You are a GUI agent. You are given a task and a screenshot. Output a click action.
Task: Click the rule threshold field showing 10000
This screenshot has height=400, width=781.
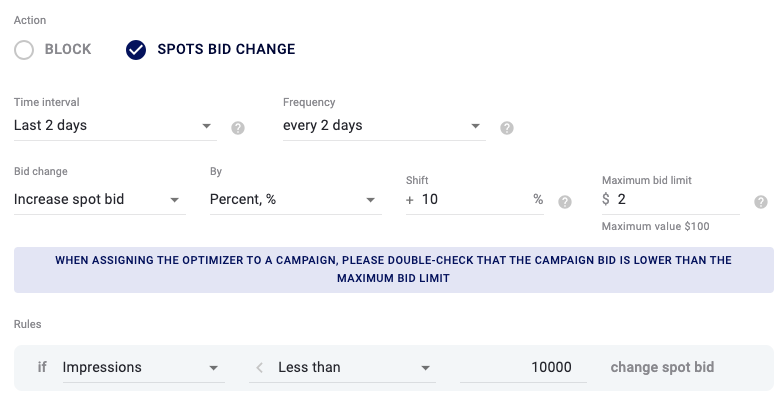point(523,368)
